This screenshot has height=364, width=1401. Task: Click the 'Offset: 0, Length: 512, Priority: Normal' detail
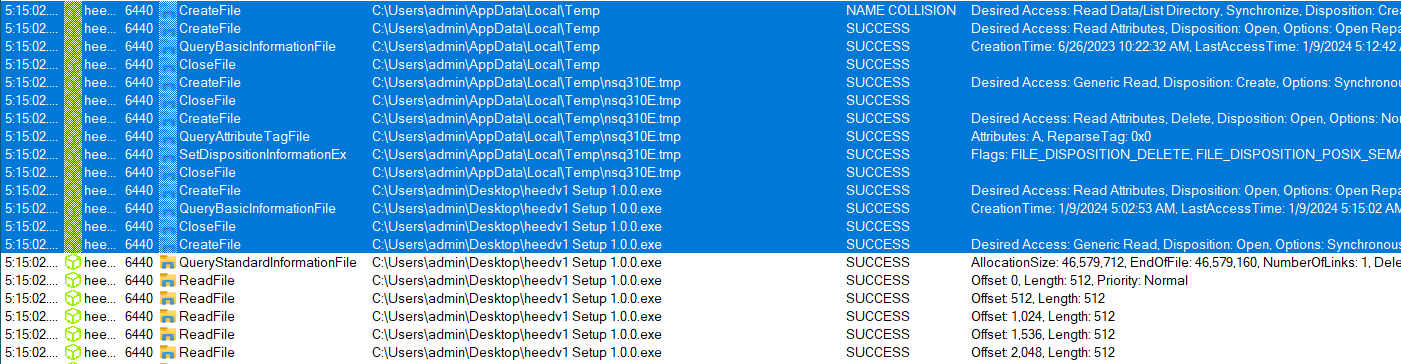click(x=1079, y=280)
